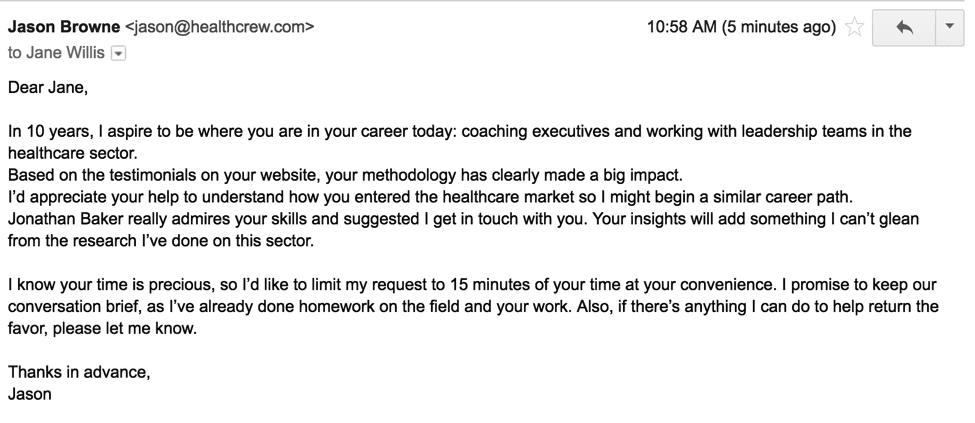Click the "In 10 years" opening phrase
The height and width of the screenshot is (423, 975).
(46, 131)
